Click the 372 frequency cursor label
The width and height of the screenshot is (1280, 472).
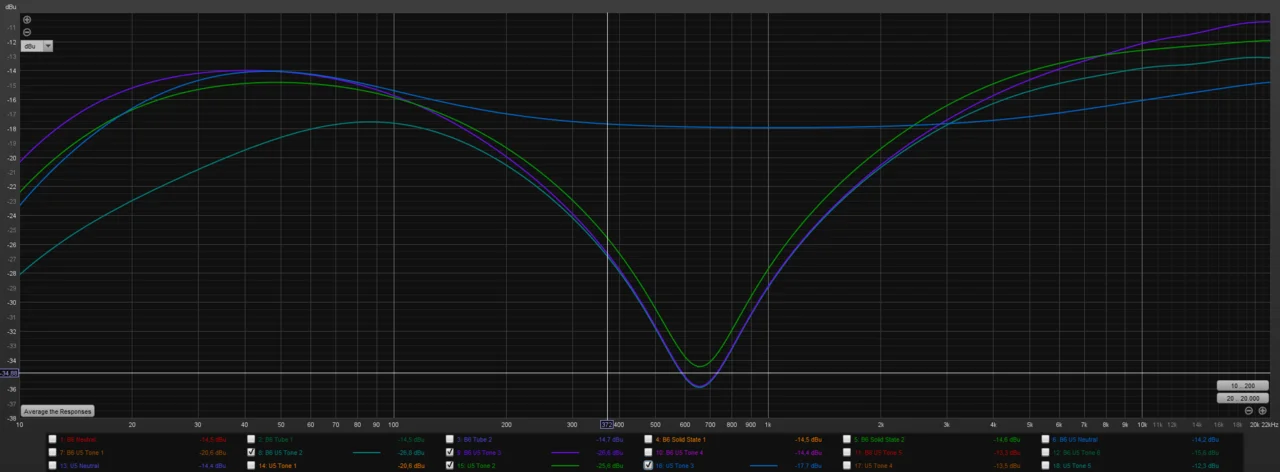pos(606,424)
